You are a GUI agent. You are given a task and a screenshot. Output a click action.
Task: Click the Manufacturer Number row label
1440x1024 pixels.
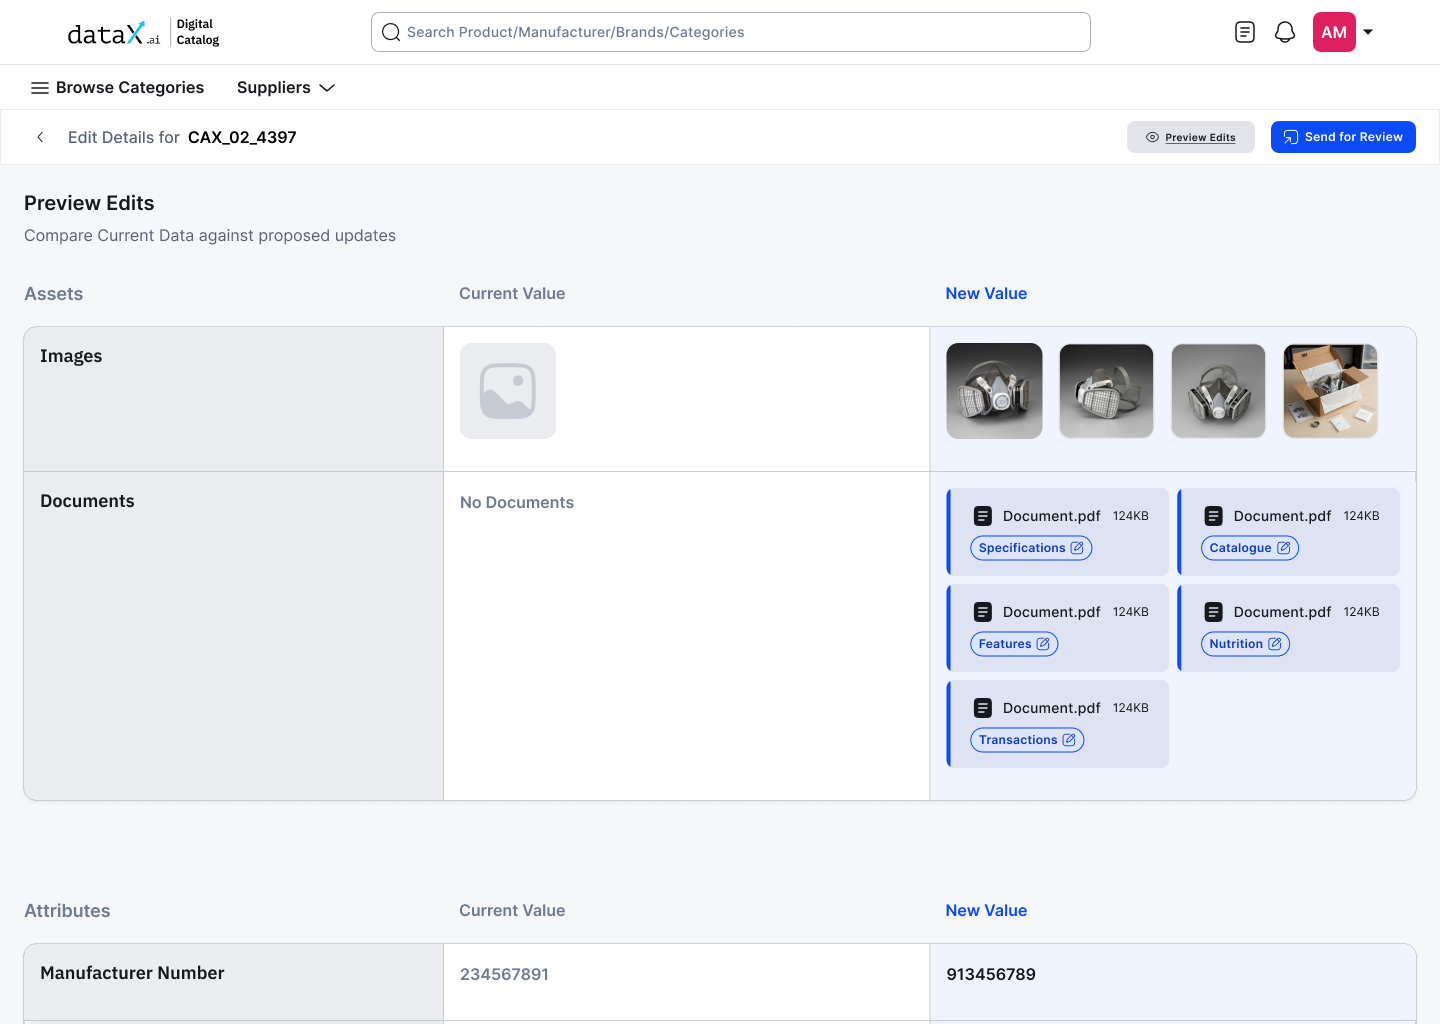click(x=132, y=973)
